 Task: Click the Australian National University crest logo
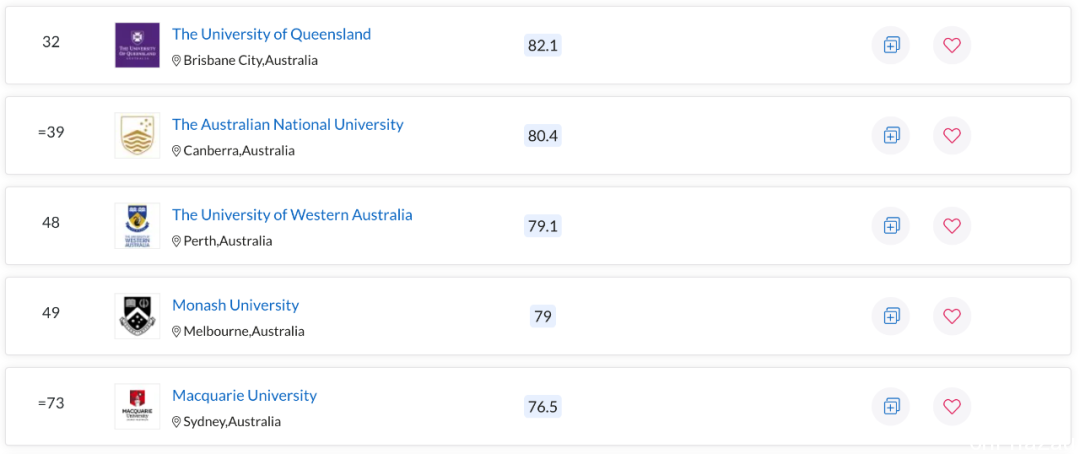point(137,136)
